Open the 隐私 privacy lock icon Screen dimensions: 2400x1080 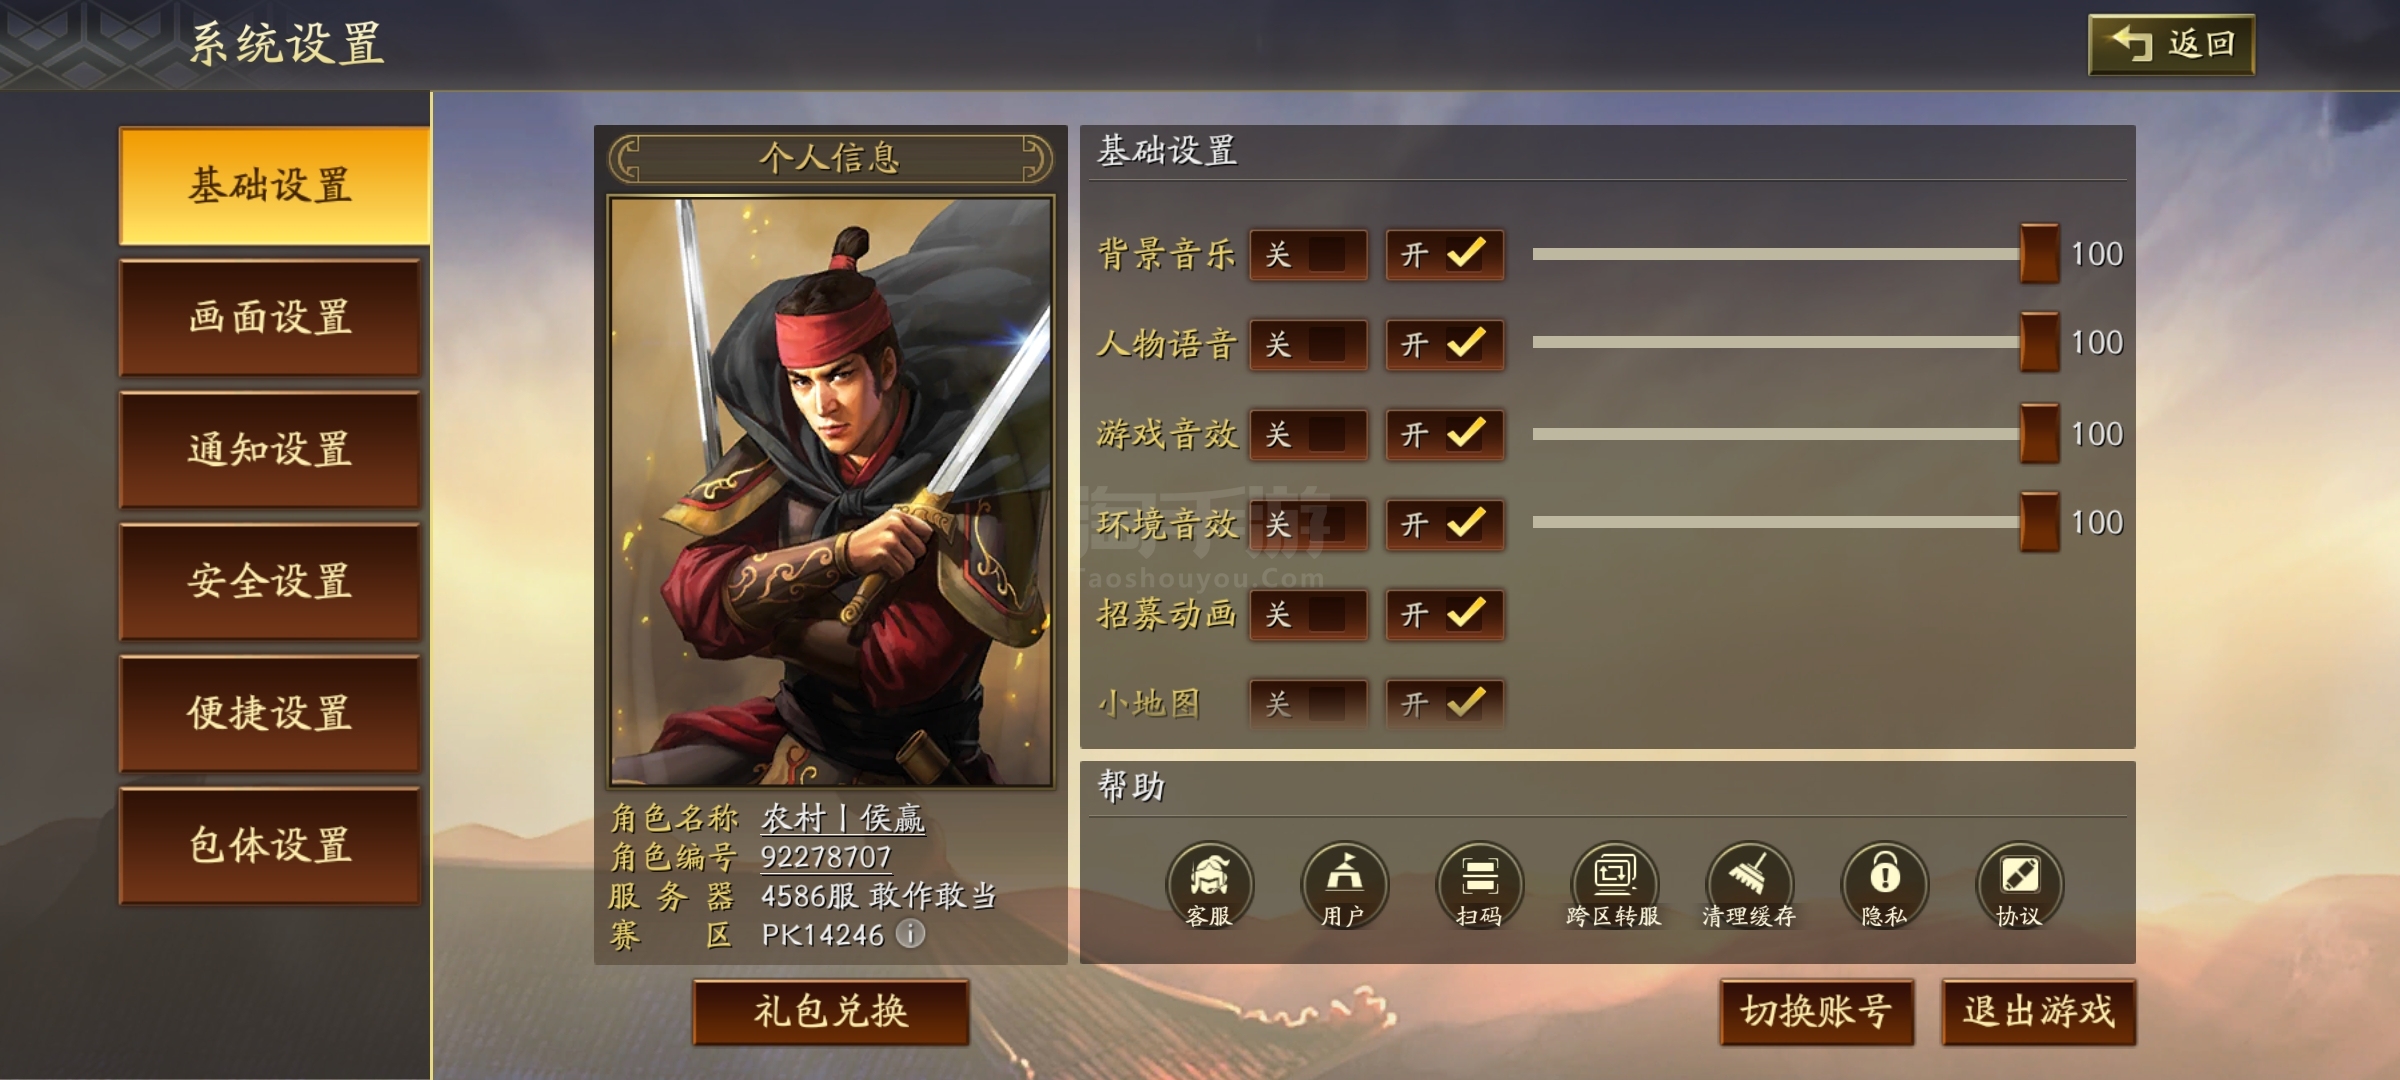tap(1884, 884)
